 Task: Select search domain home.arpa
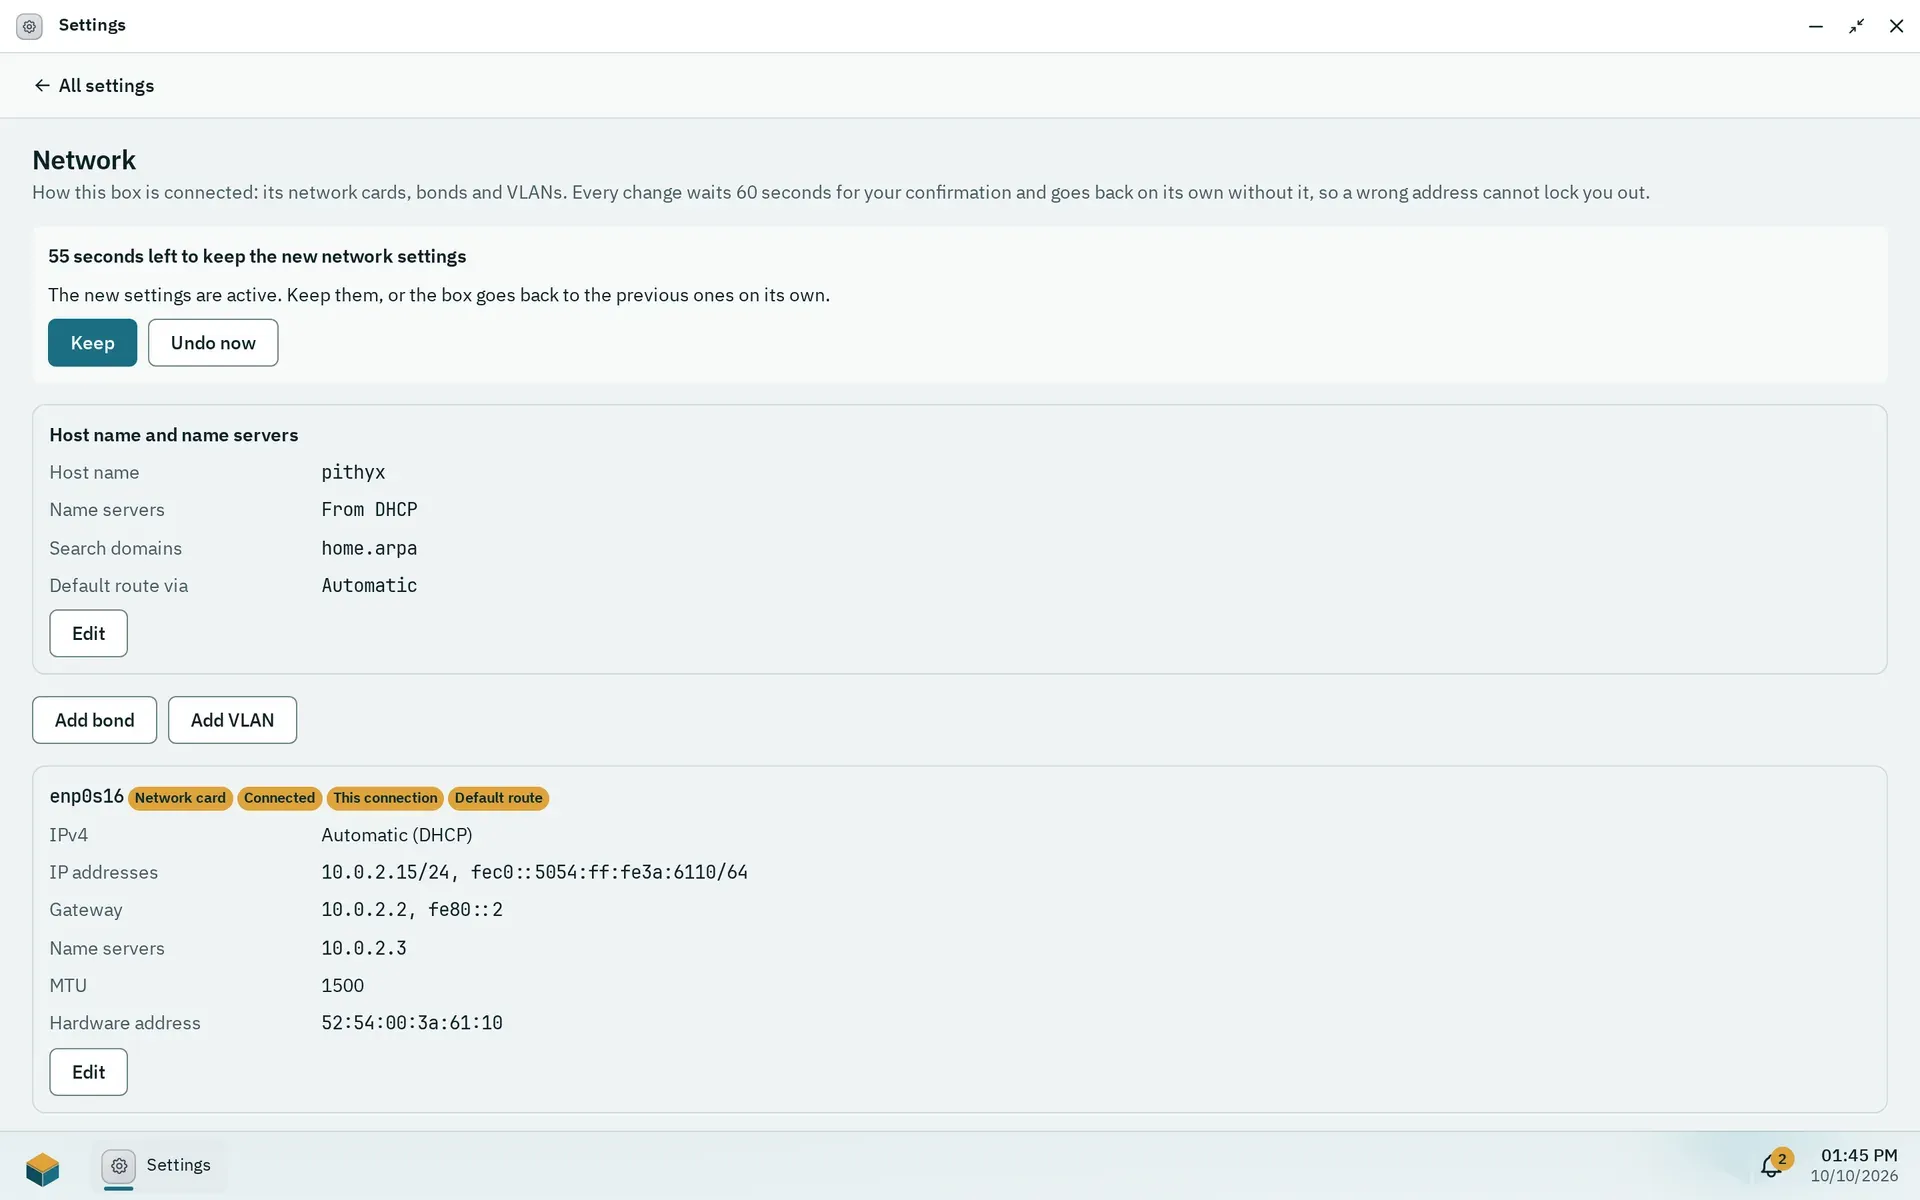click(x=369, y=548)
